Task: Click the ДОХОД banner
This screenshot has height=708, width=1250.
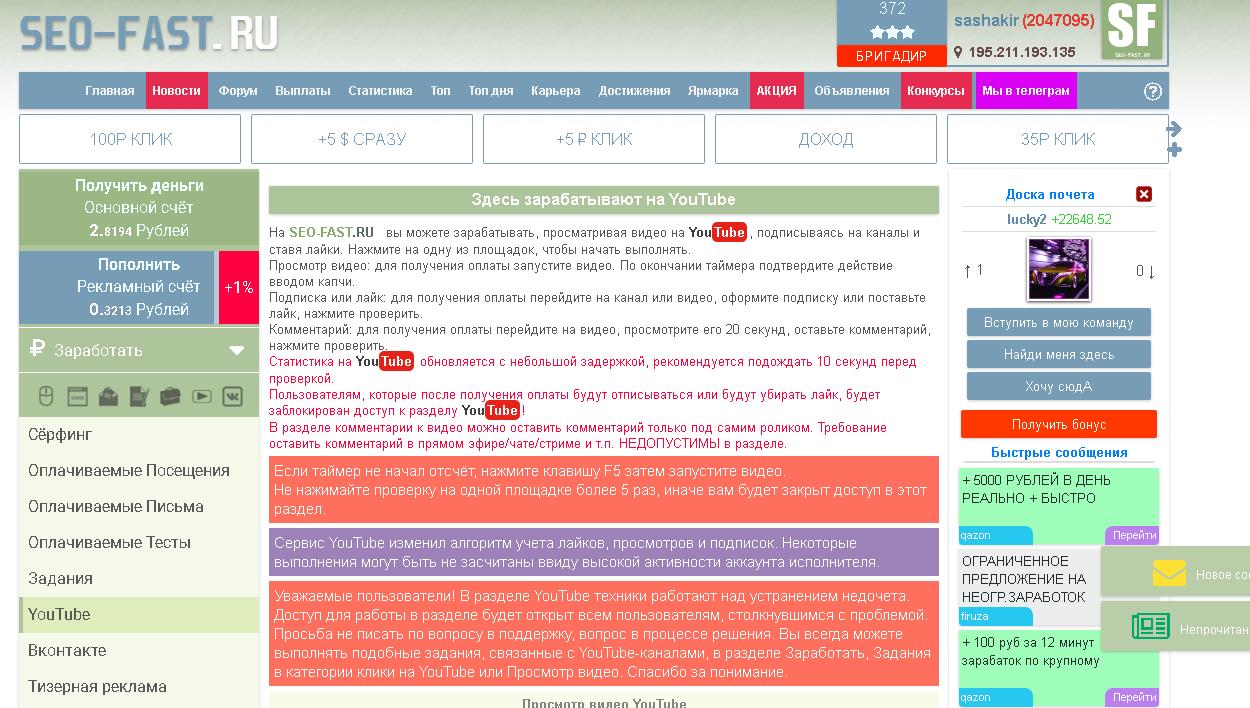Action: [826, 139]
